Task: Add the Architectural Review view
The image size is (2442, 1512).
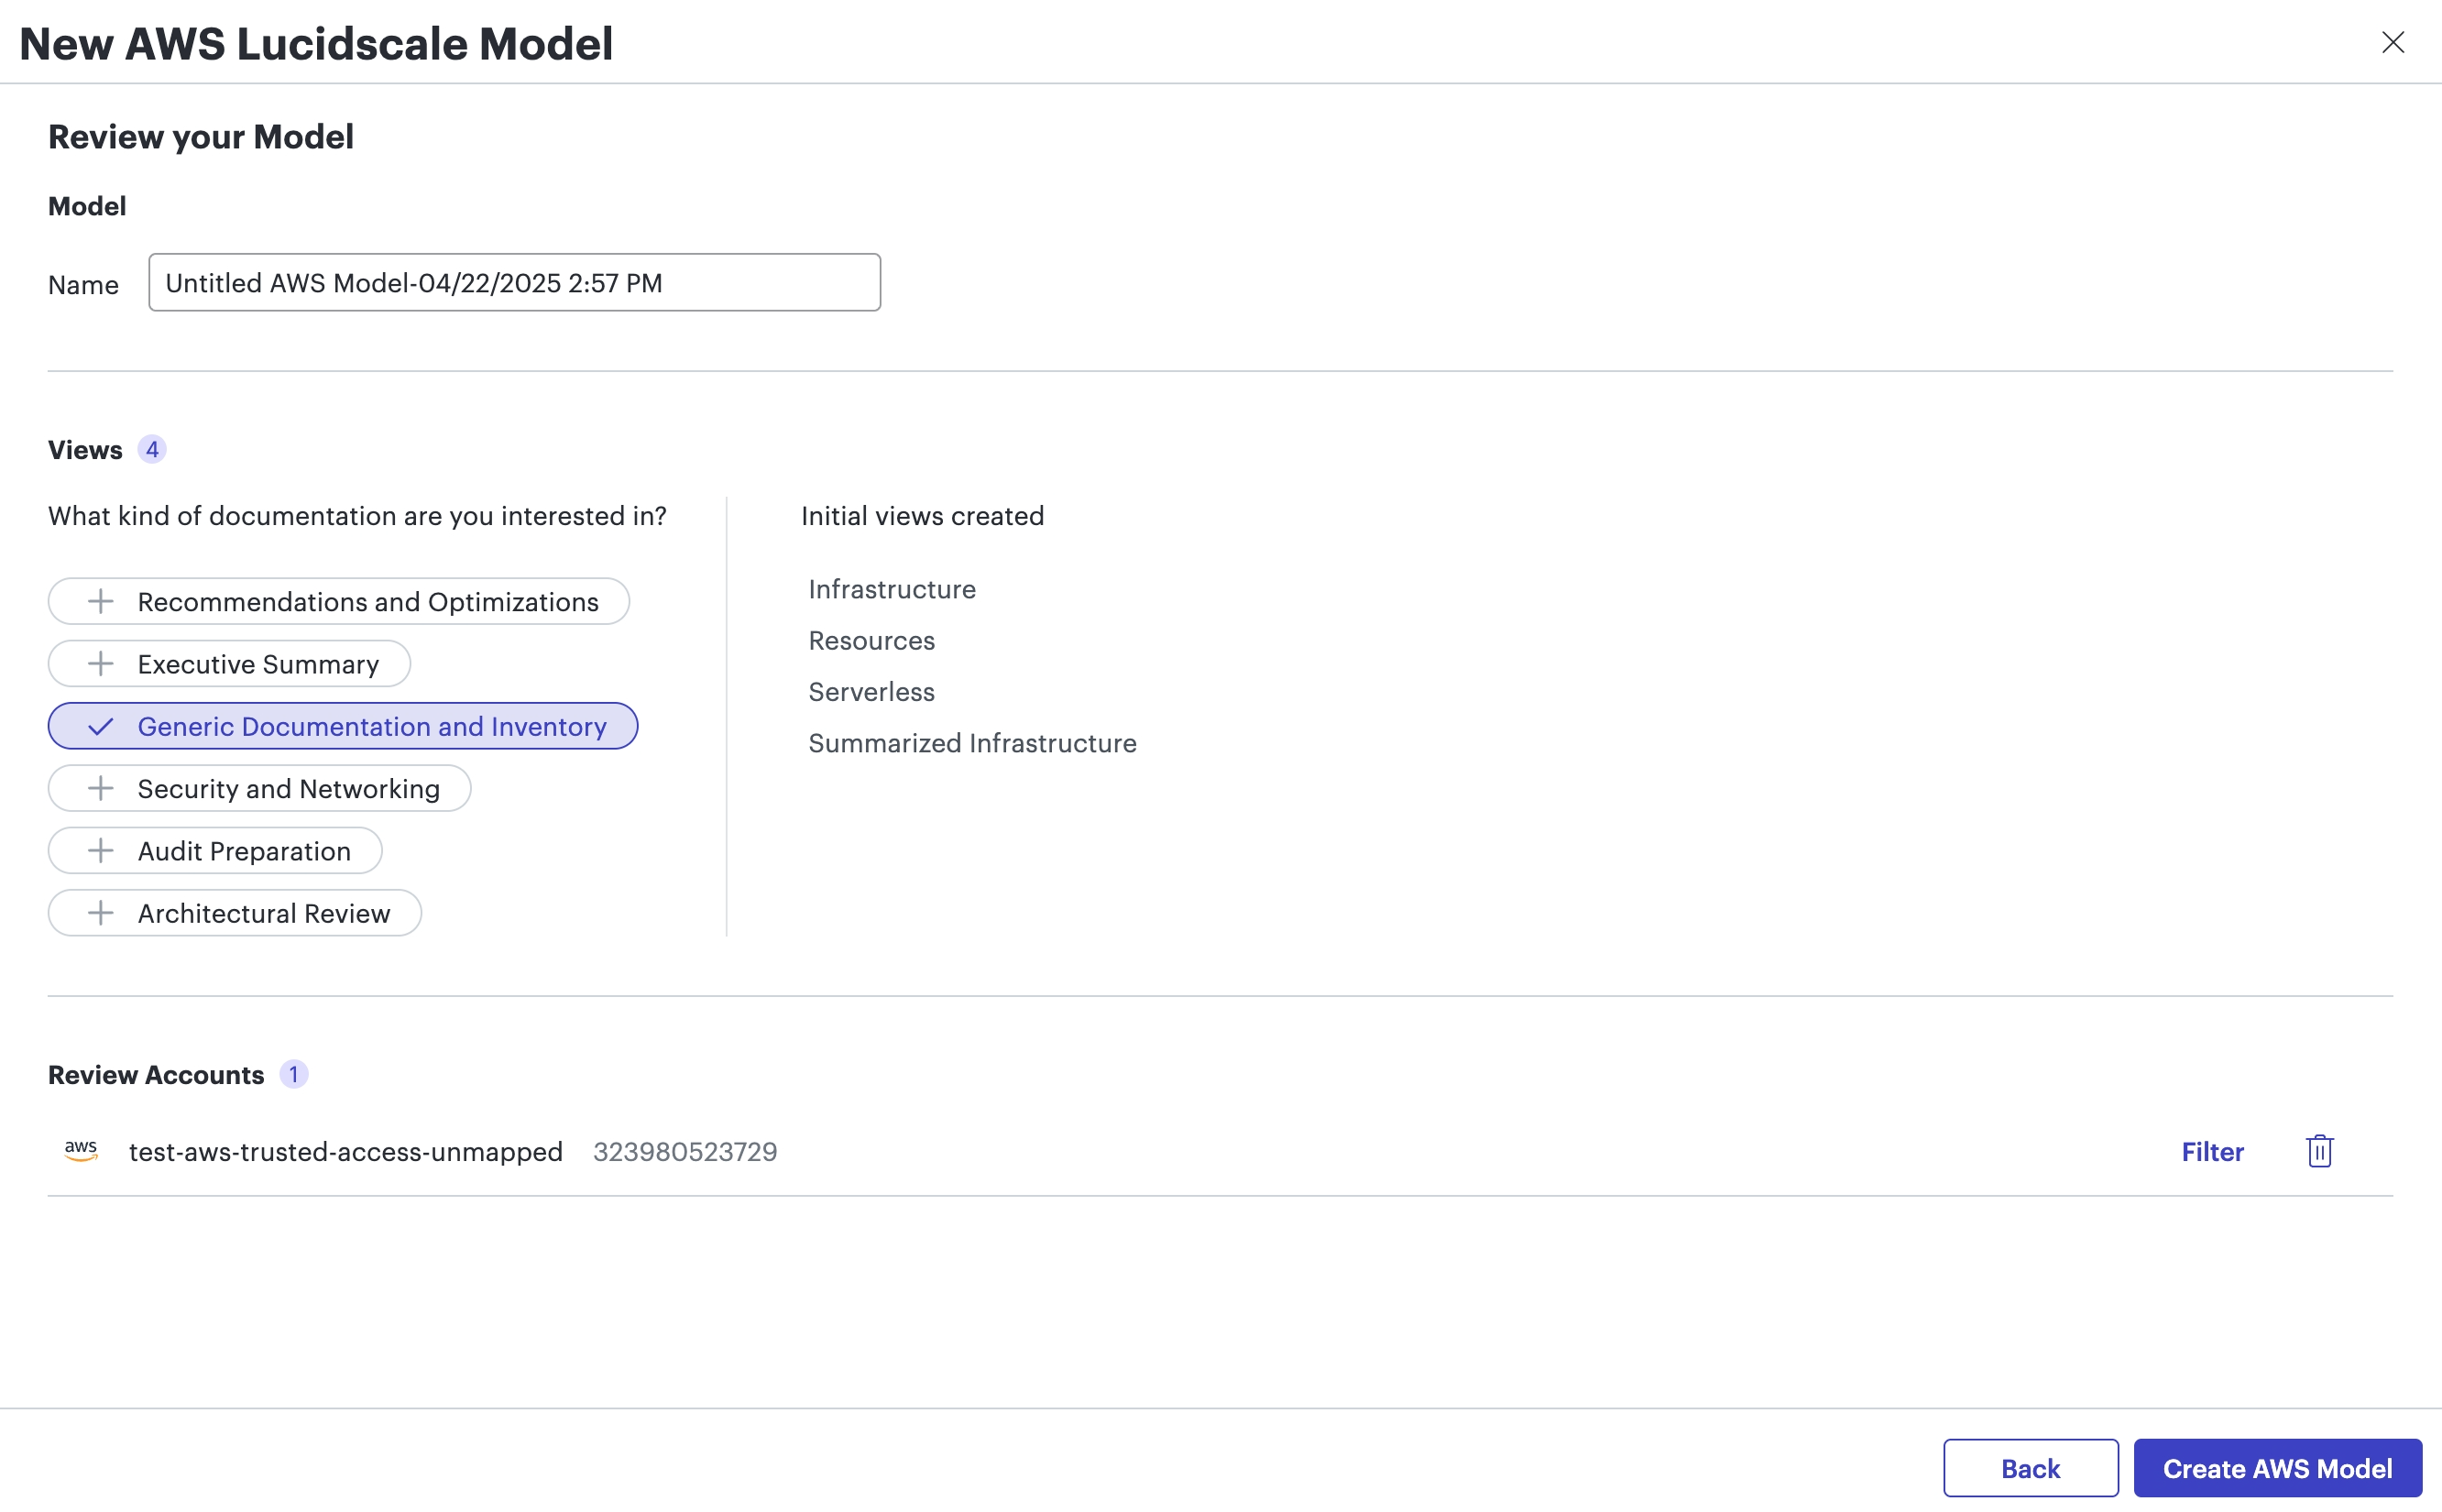Action: 234,912
